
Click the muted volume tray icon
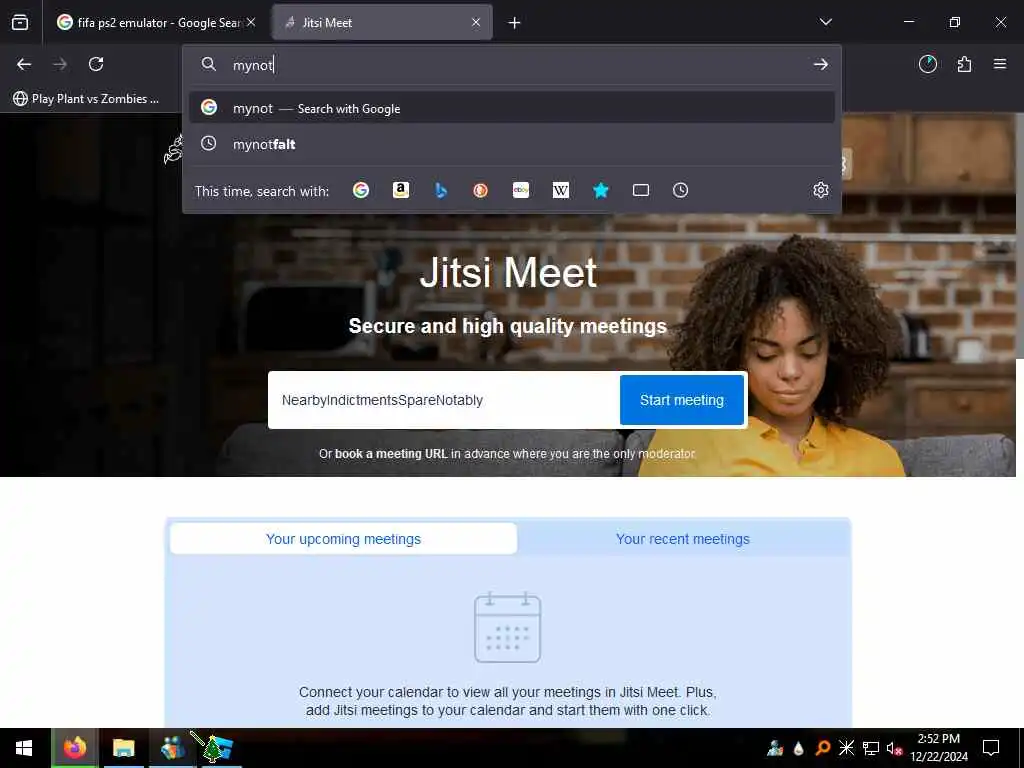[894, 748]
